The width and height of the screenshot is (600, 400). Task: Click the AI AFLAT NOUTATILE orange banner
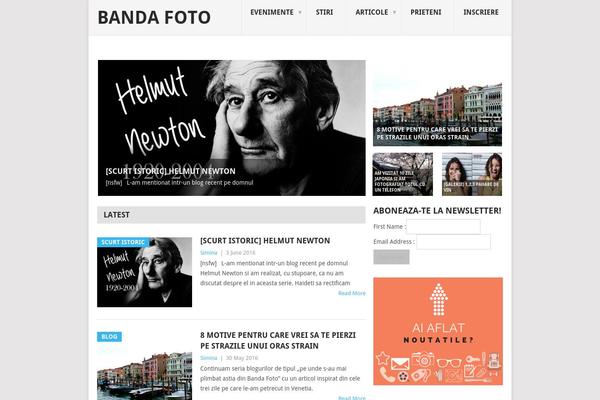tap(438, 331)
